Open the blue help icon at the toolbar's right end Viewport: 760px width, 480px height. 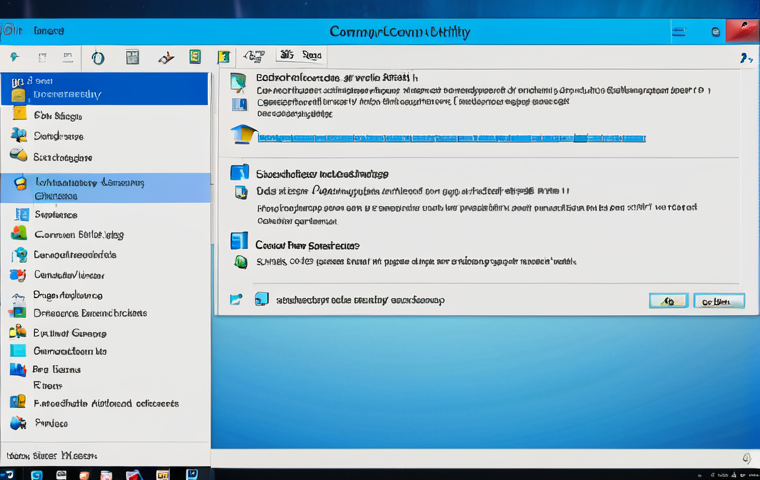746,58
